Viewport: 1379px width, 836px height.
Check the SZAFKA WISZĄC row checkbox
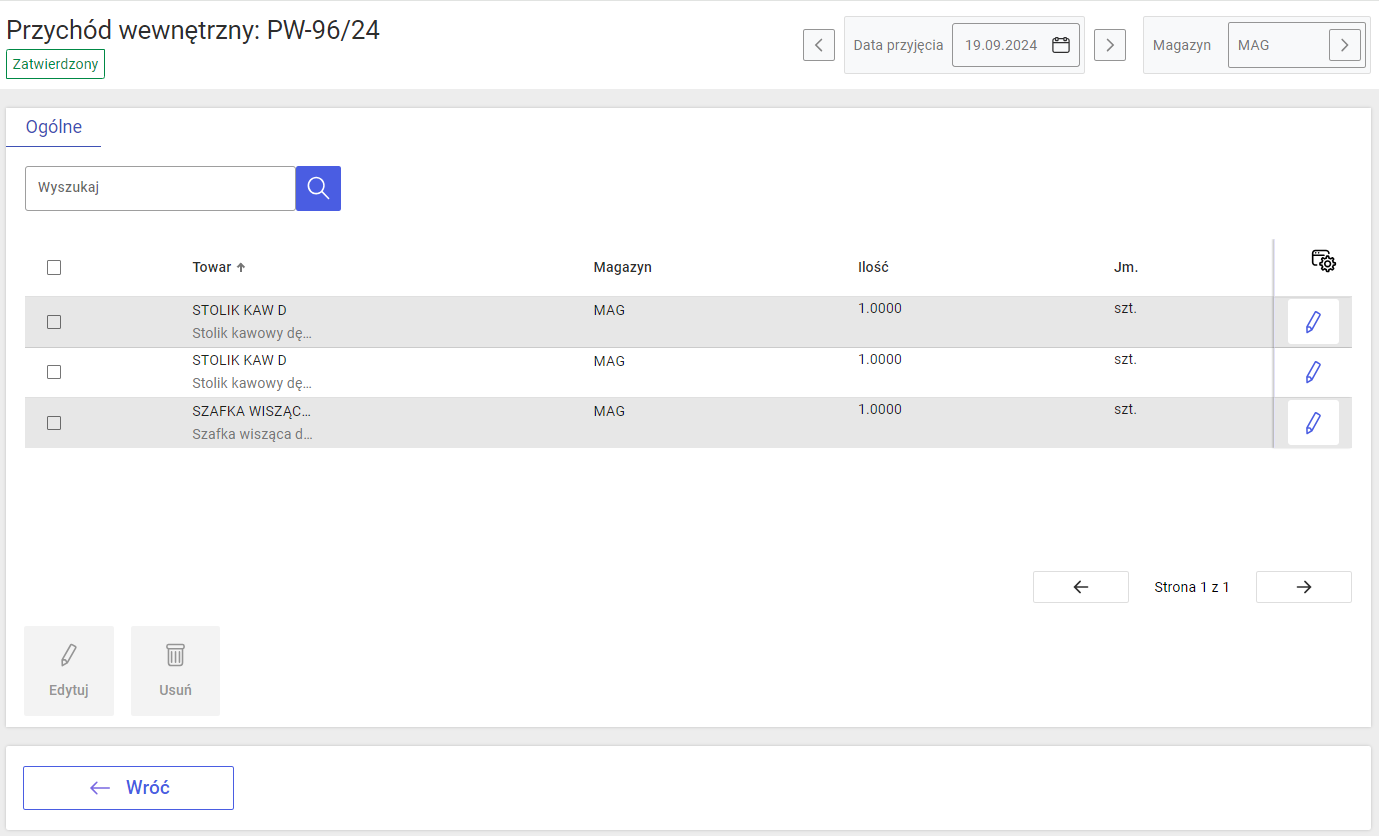(x=54, y=423)
